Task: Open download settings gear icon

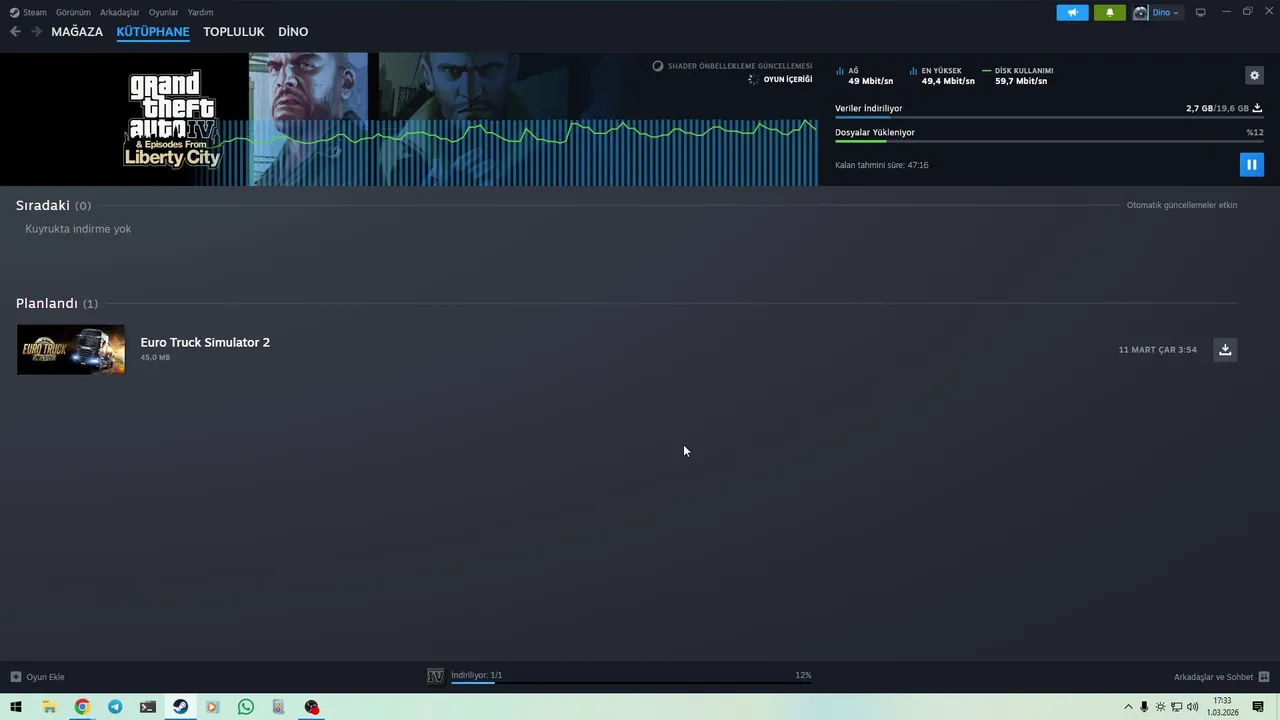Action: tap(1254, 75)
